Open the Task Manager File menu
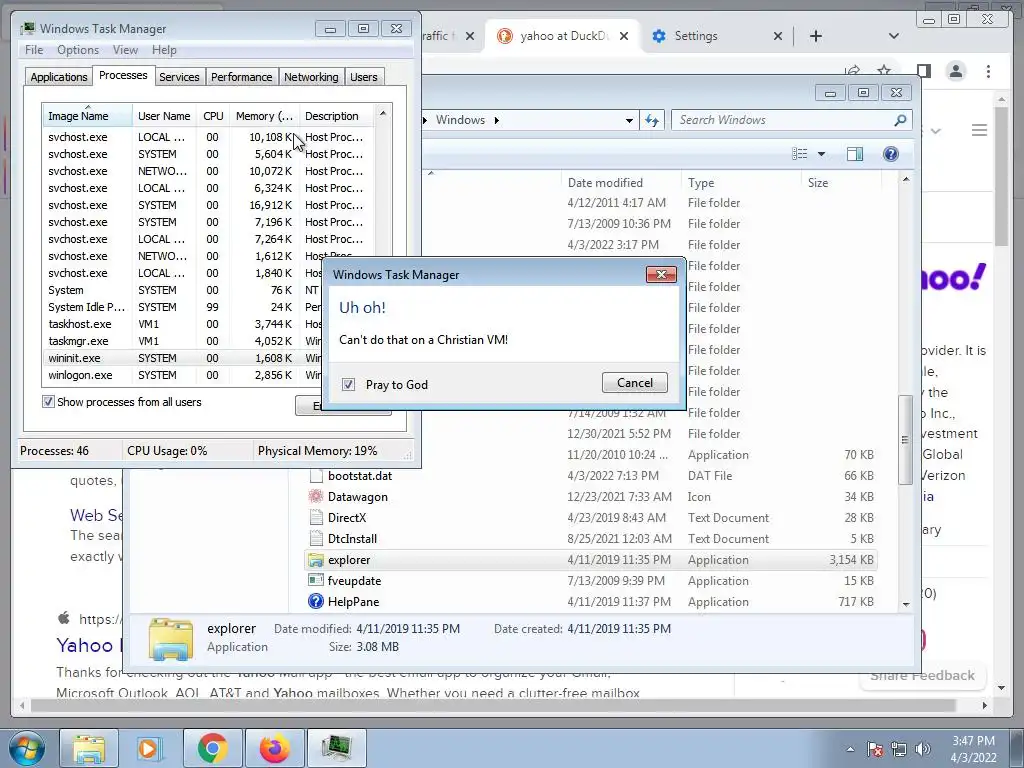The height and width of the screenshot is (768, 1024). [34, 50]
